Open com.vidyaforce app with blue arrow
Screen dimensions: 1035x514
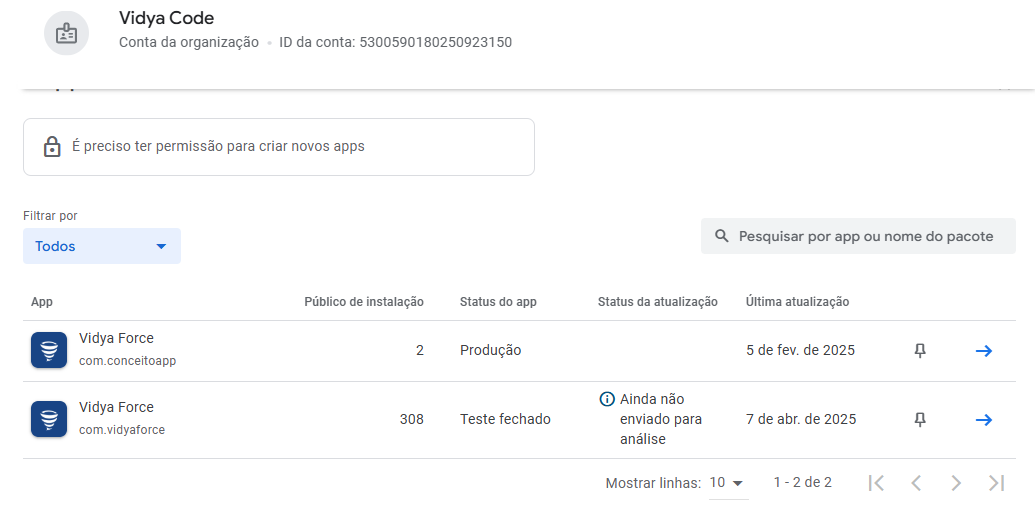[x=984, y=420]
